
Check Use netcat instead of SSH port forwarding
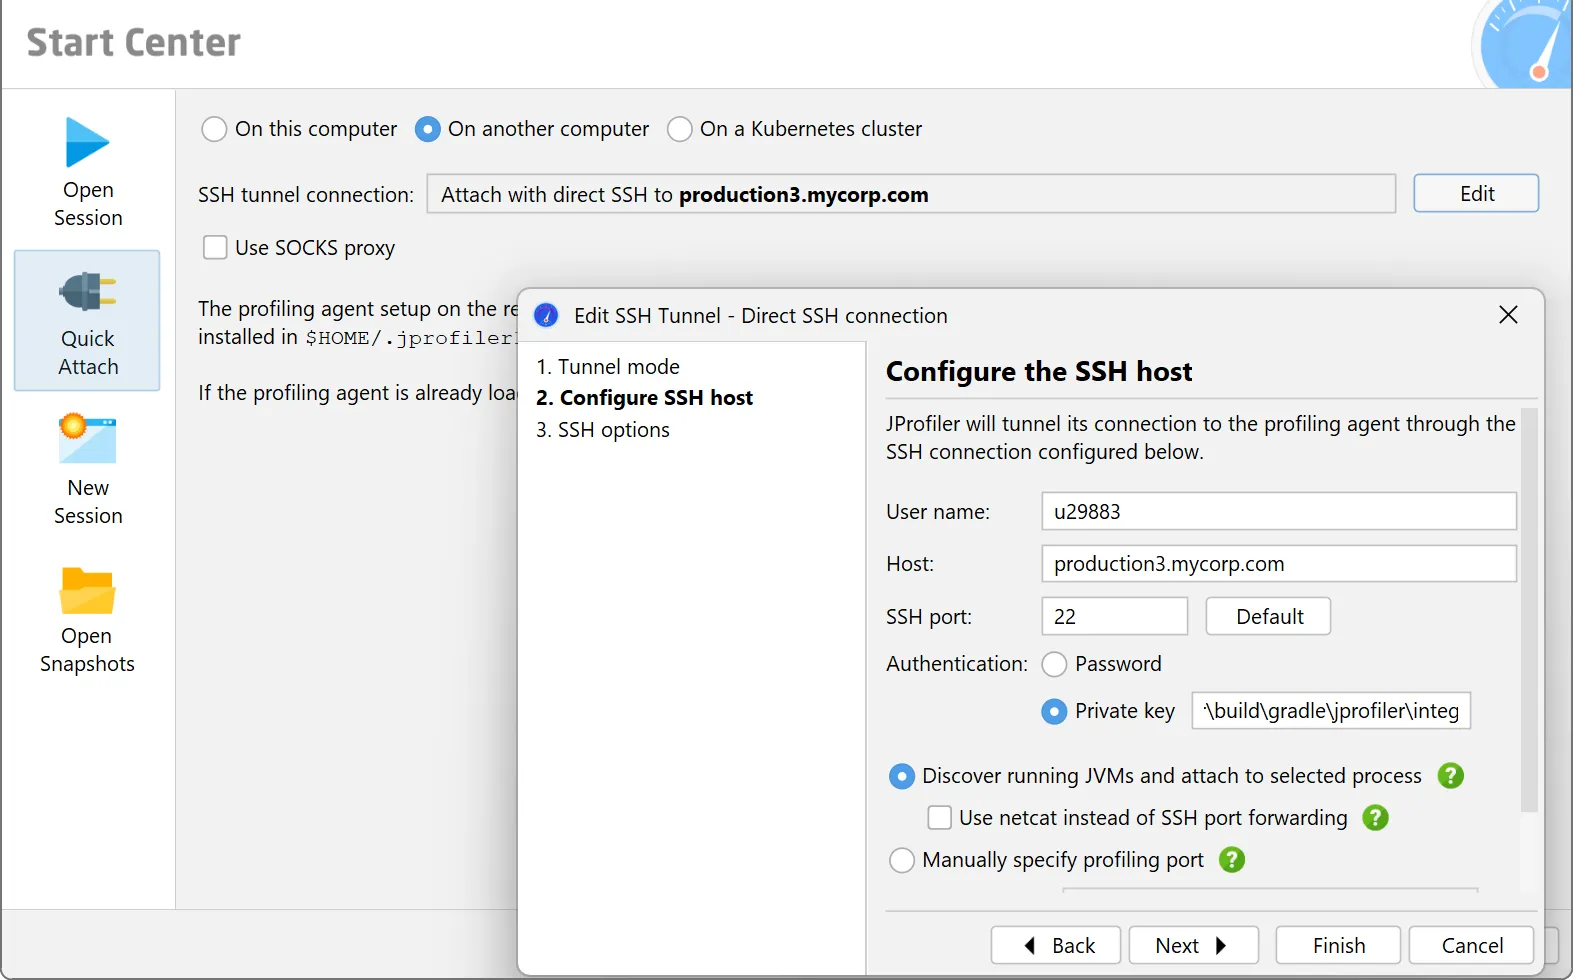[939, 818]
